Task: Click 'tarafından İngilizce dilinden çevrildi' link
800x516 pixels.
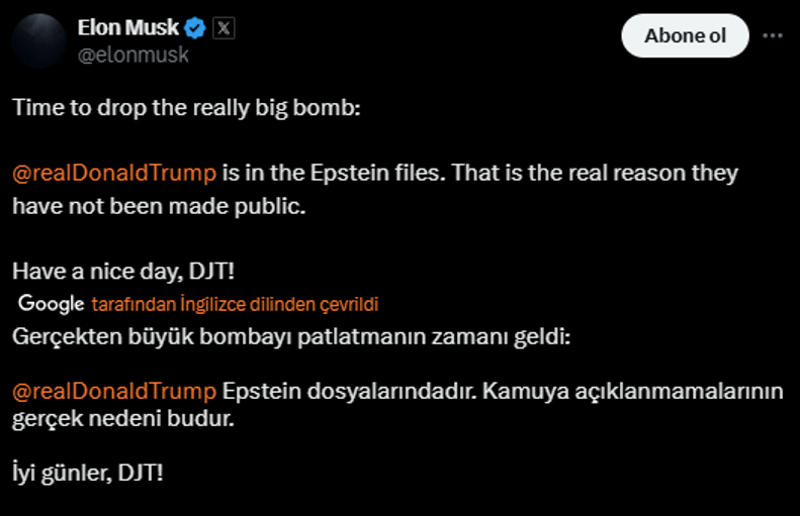Action: click(x=235, y=304)
